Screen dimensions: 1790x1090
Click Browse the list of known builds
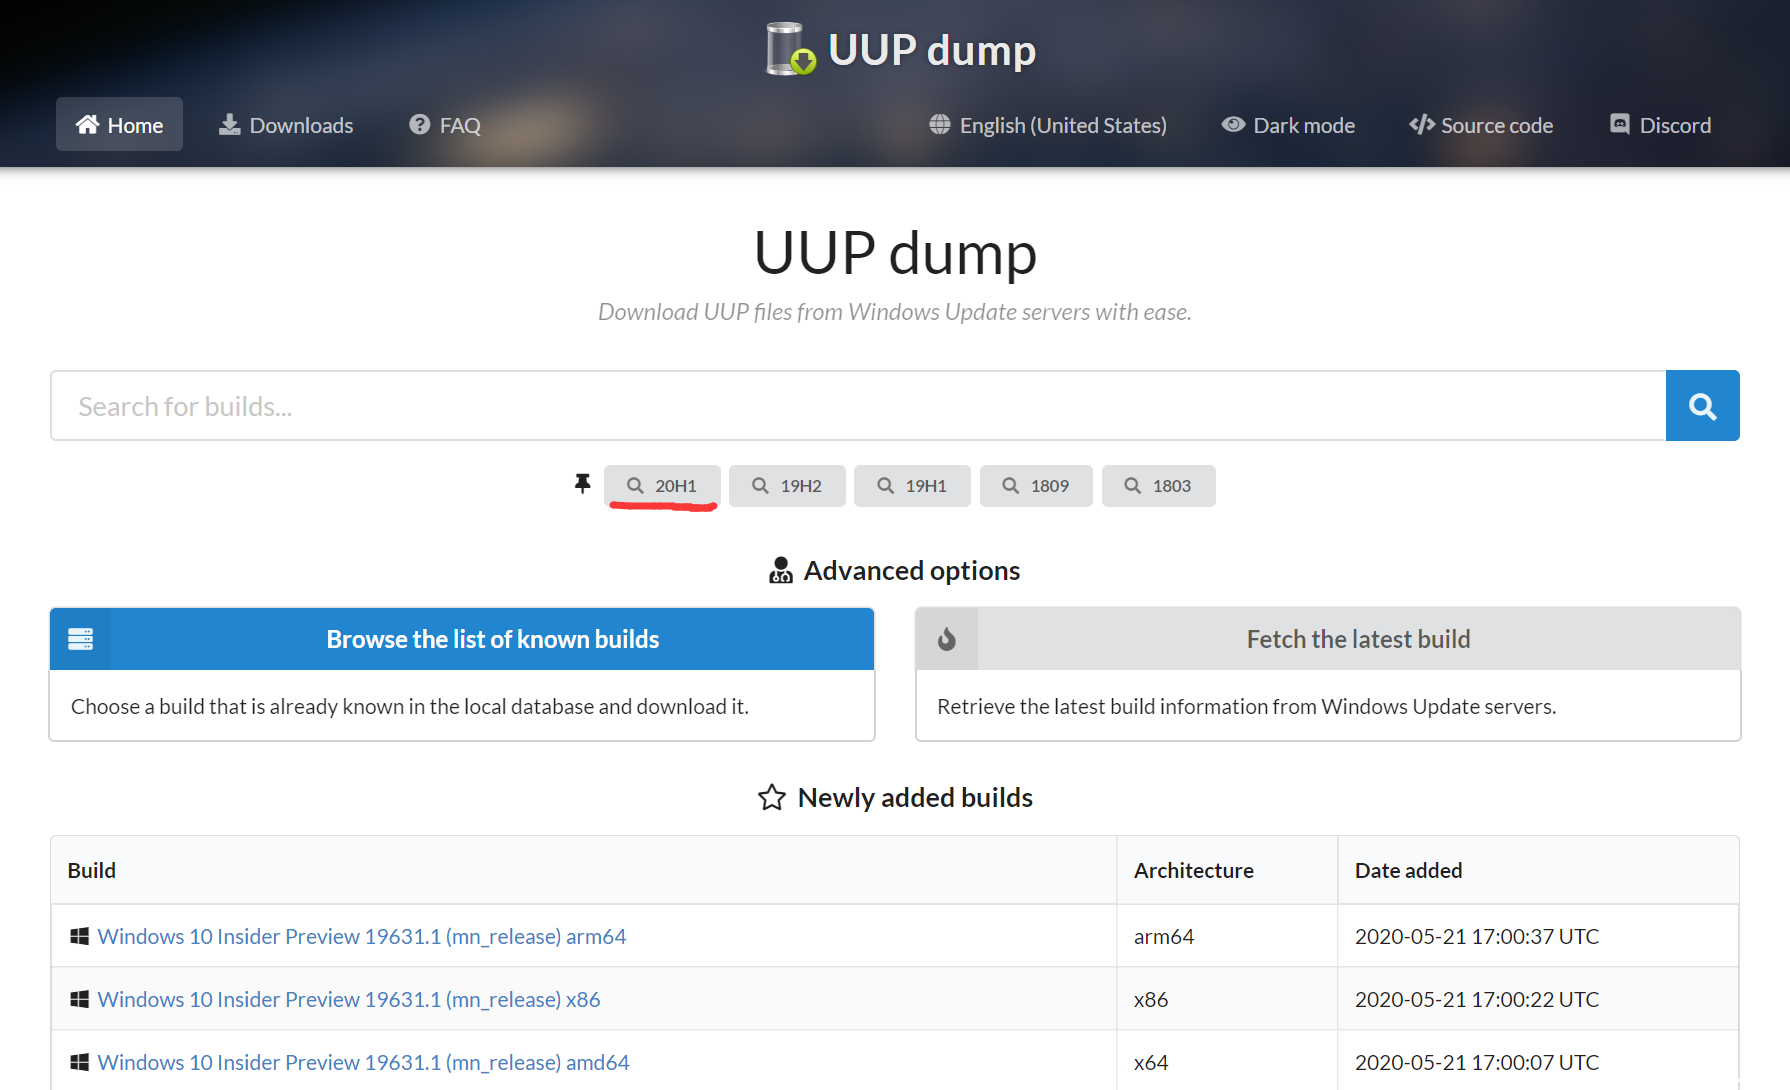click(492, 639)
